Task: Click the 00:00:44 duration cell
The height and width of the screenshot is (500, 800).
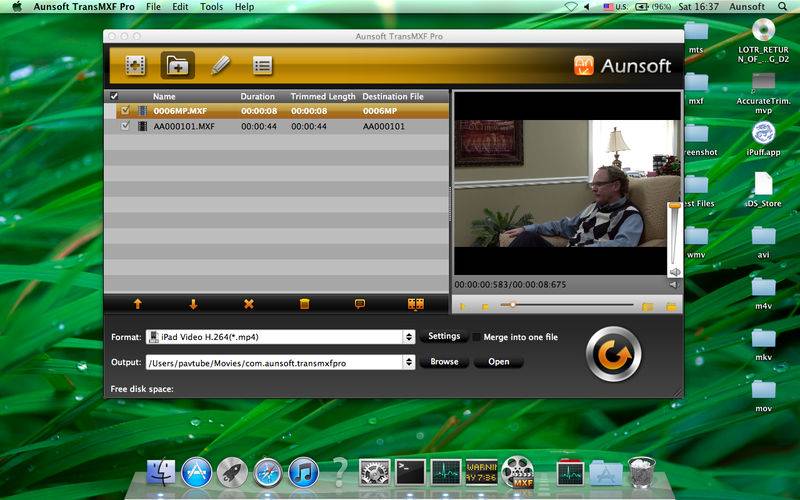Action: pyautogui.click(x=259, y=126)
